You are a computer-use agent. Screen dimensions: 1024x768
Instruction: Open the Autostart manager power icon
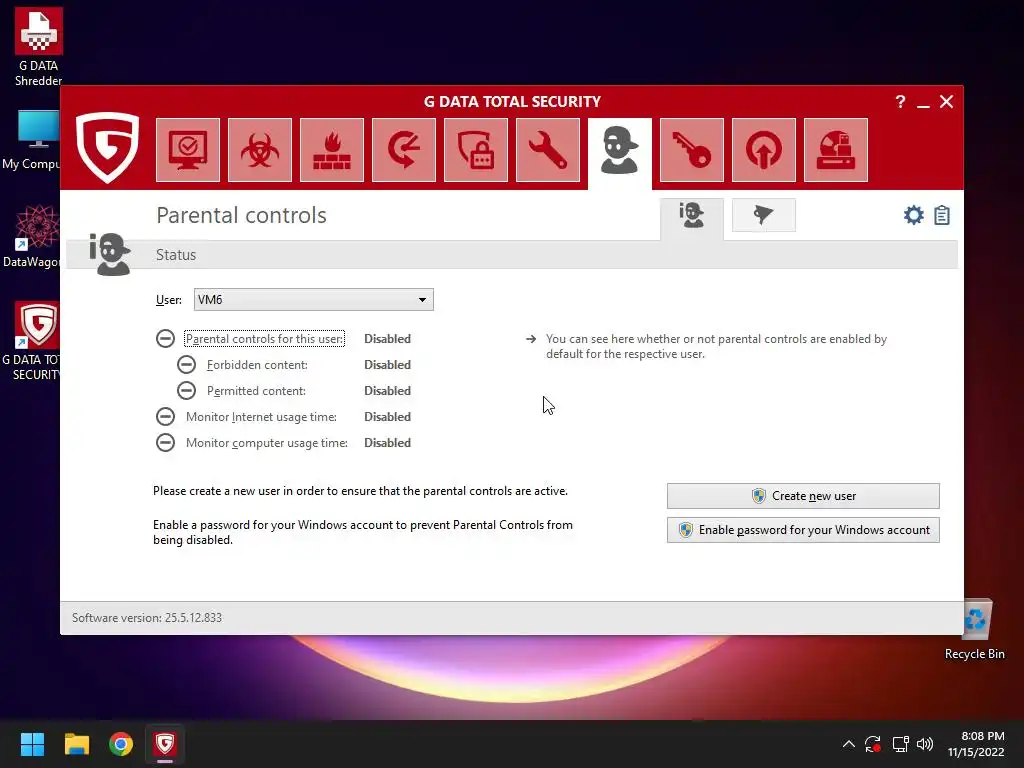pos(764,150)
